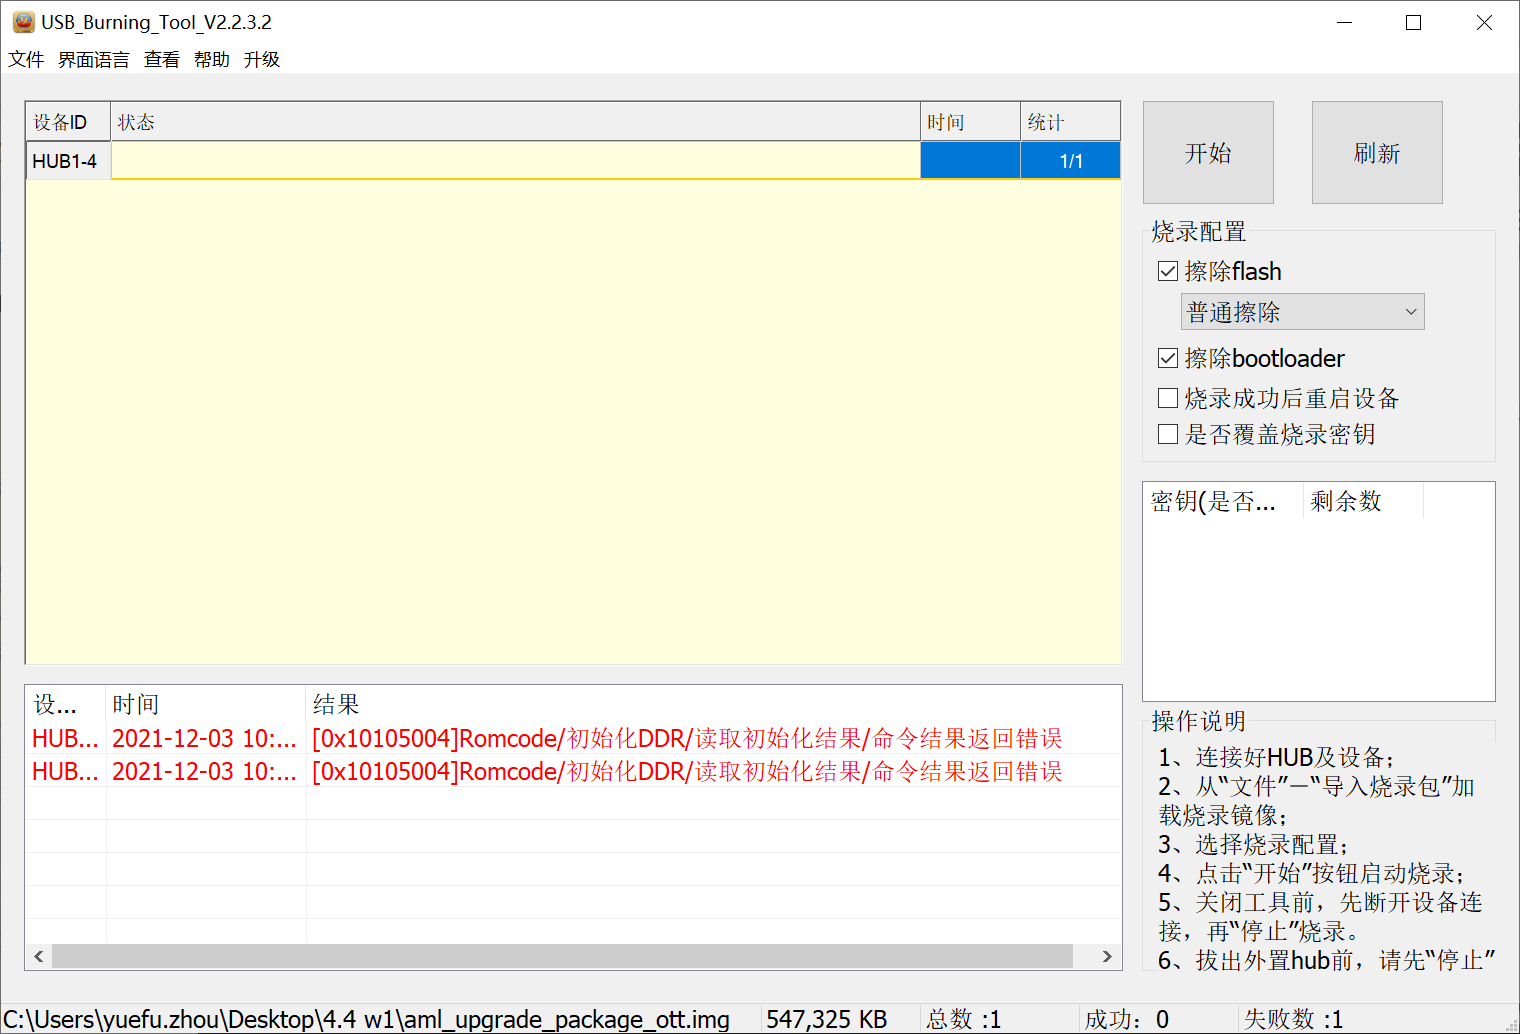This screenshot has width=1520, height=1034.
Task: Open the 帮助 menu
Action: (211, 59)
